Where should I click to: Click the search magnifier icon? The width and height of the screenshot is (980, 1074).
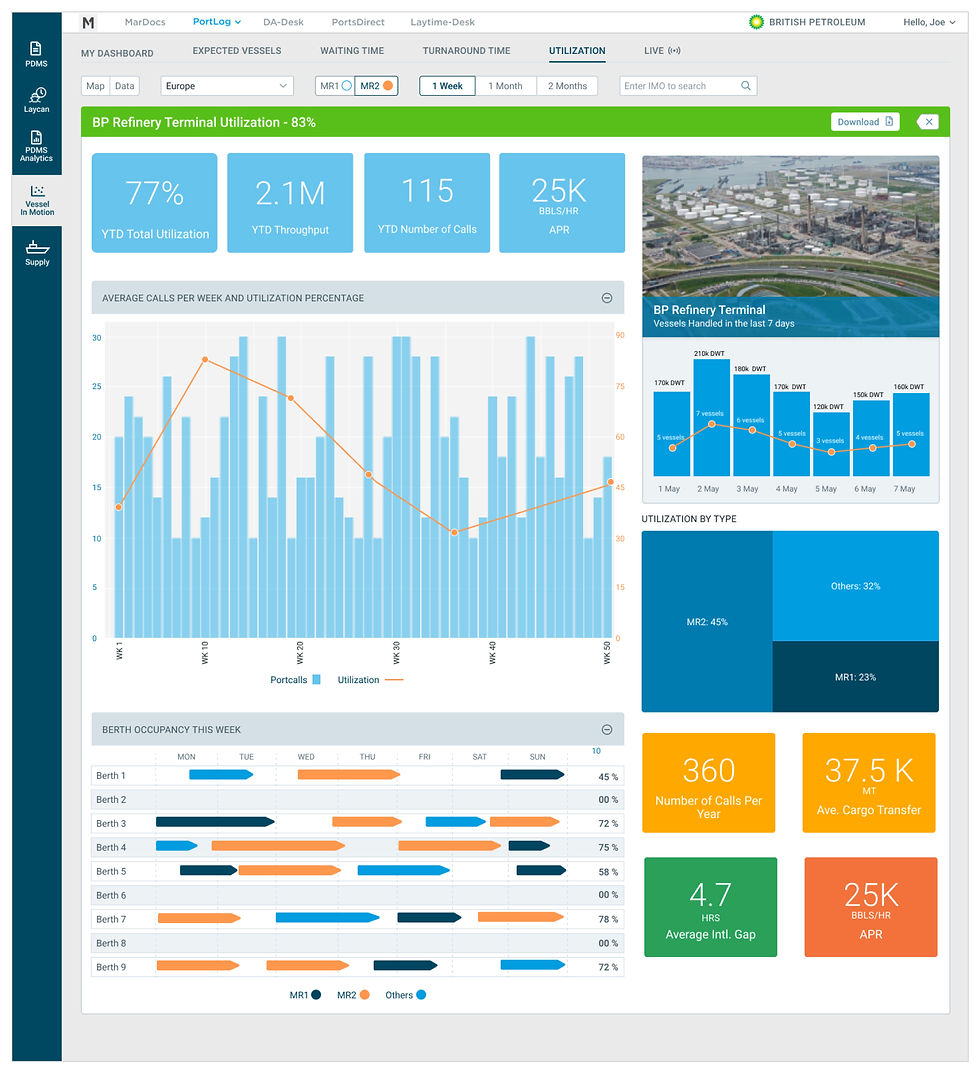click(x=746, y=86)
